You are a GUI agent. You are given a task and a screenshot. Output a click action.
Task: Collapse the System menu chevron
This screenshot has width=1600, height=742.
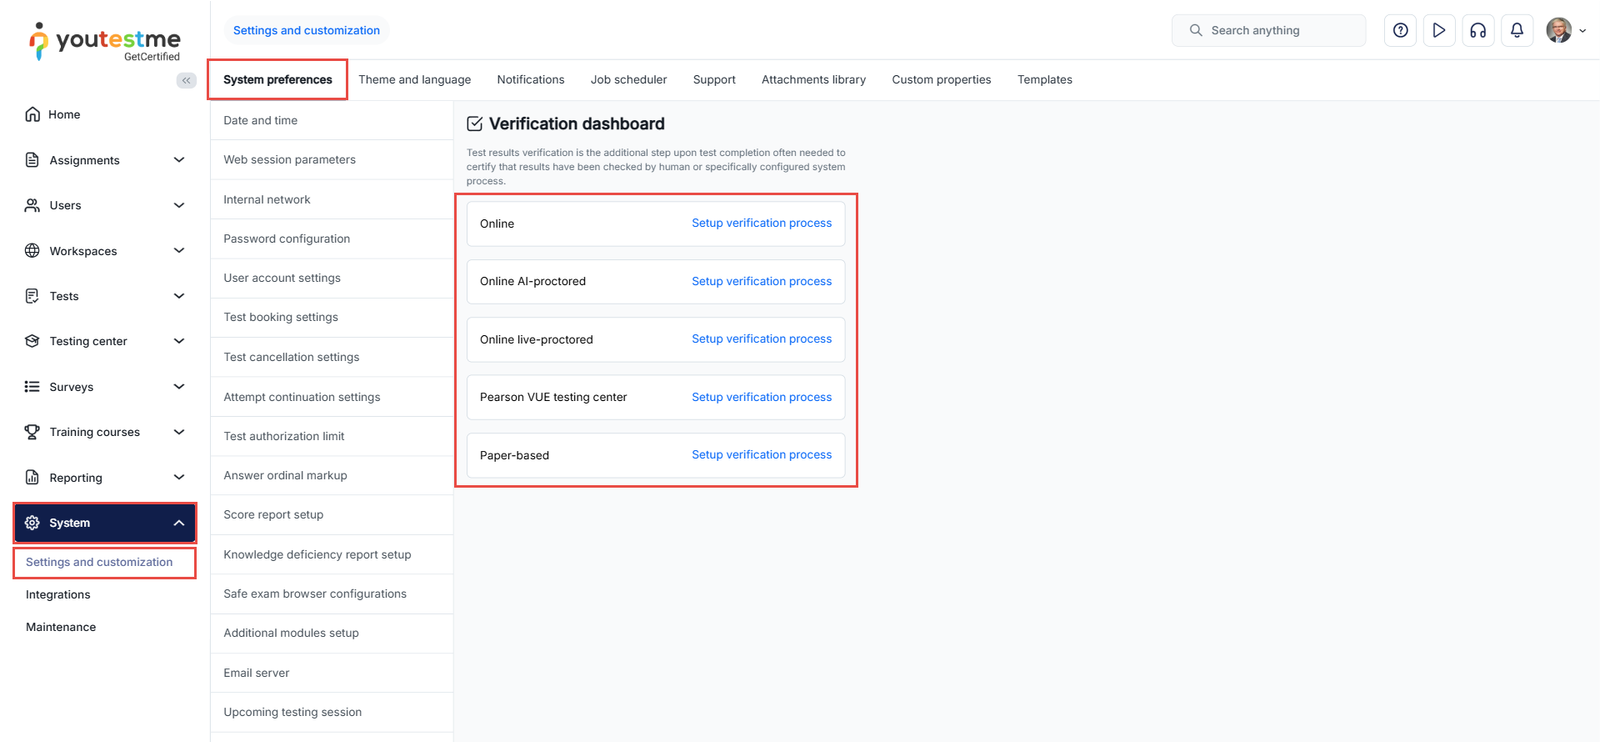(x=179, y=523)
